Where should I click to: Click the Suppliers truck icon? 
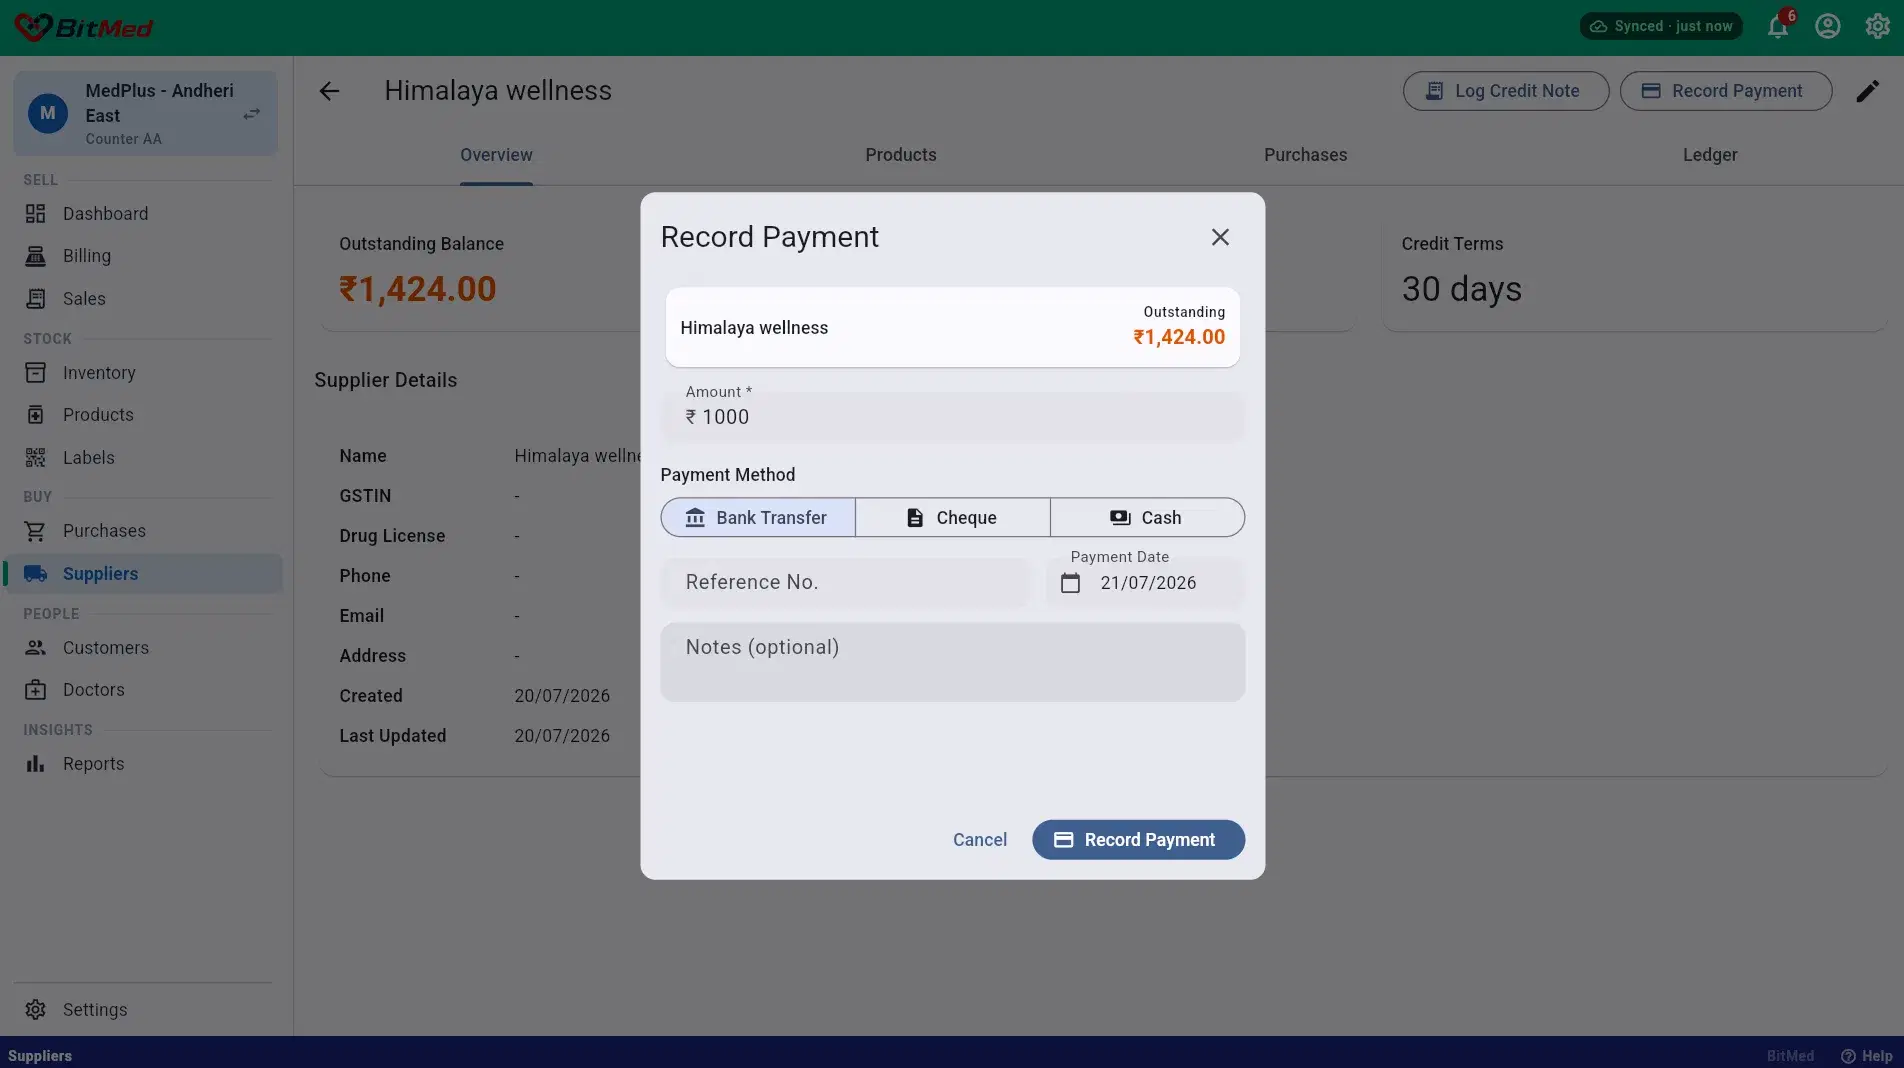[35, 574]
